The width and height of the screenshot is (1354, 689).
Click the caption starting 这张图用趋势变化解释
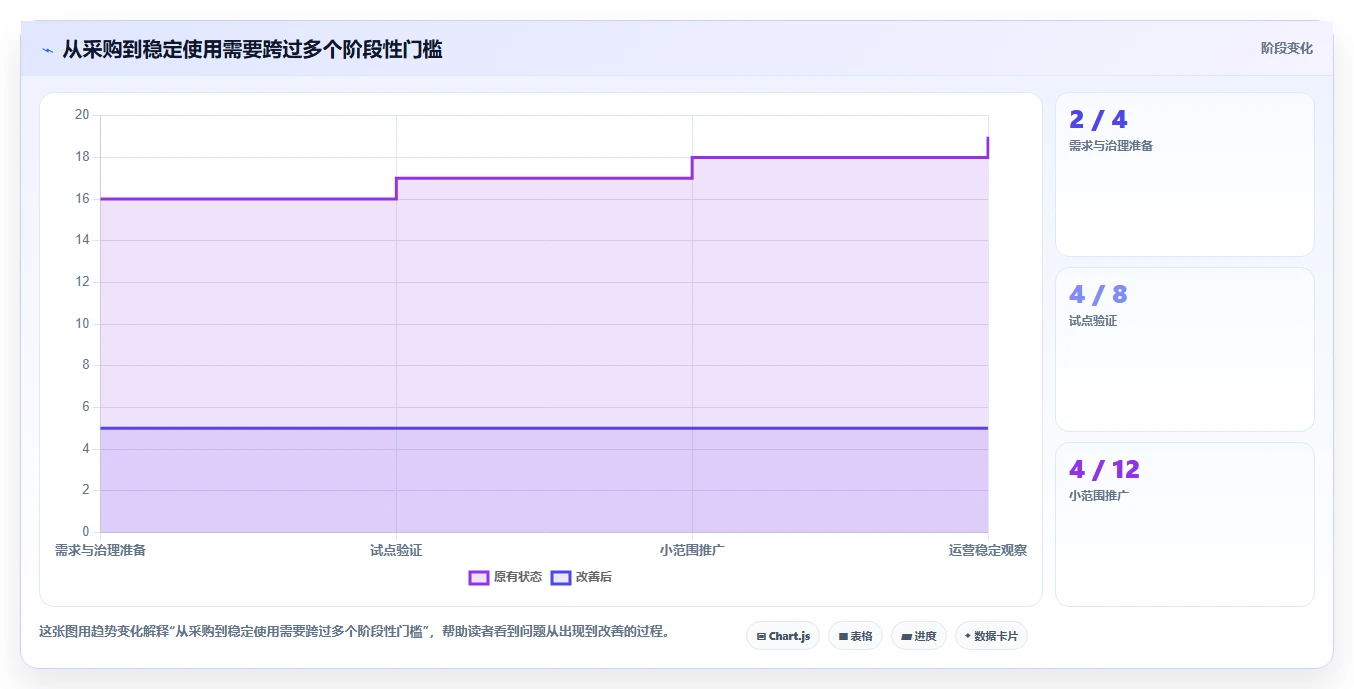coord(354,632)
